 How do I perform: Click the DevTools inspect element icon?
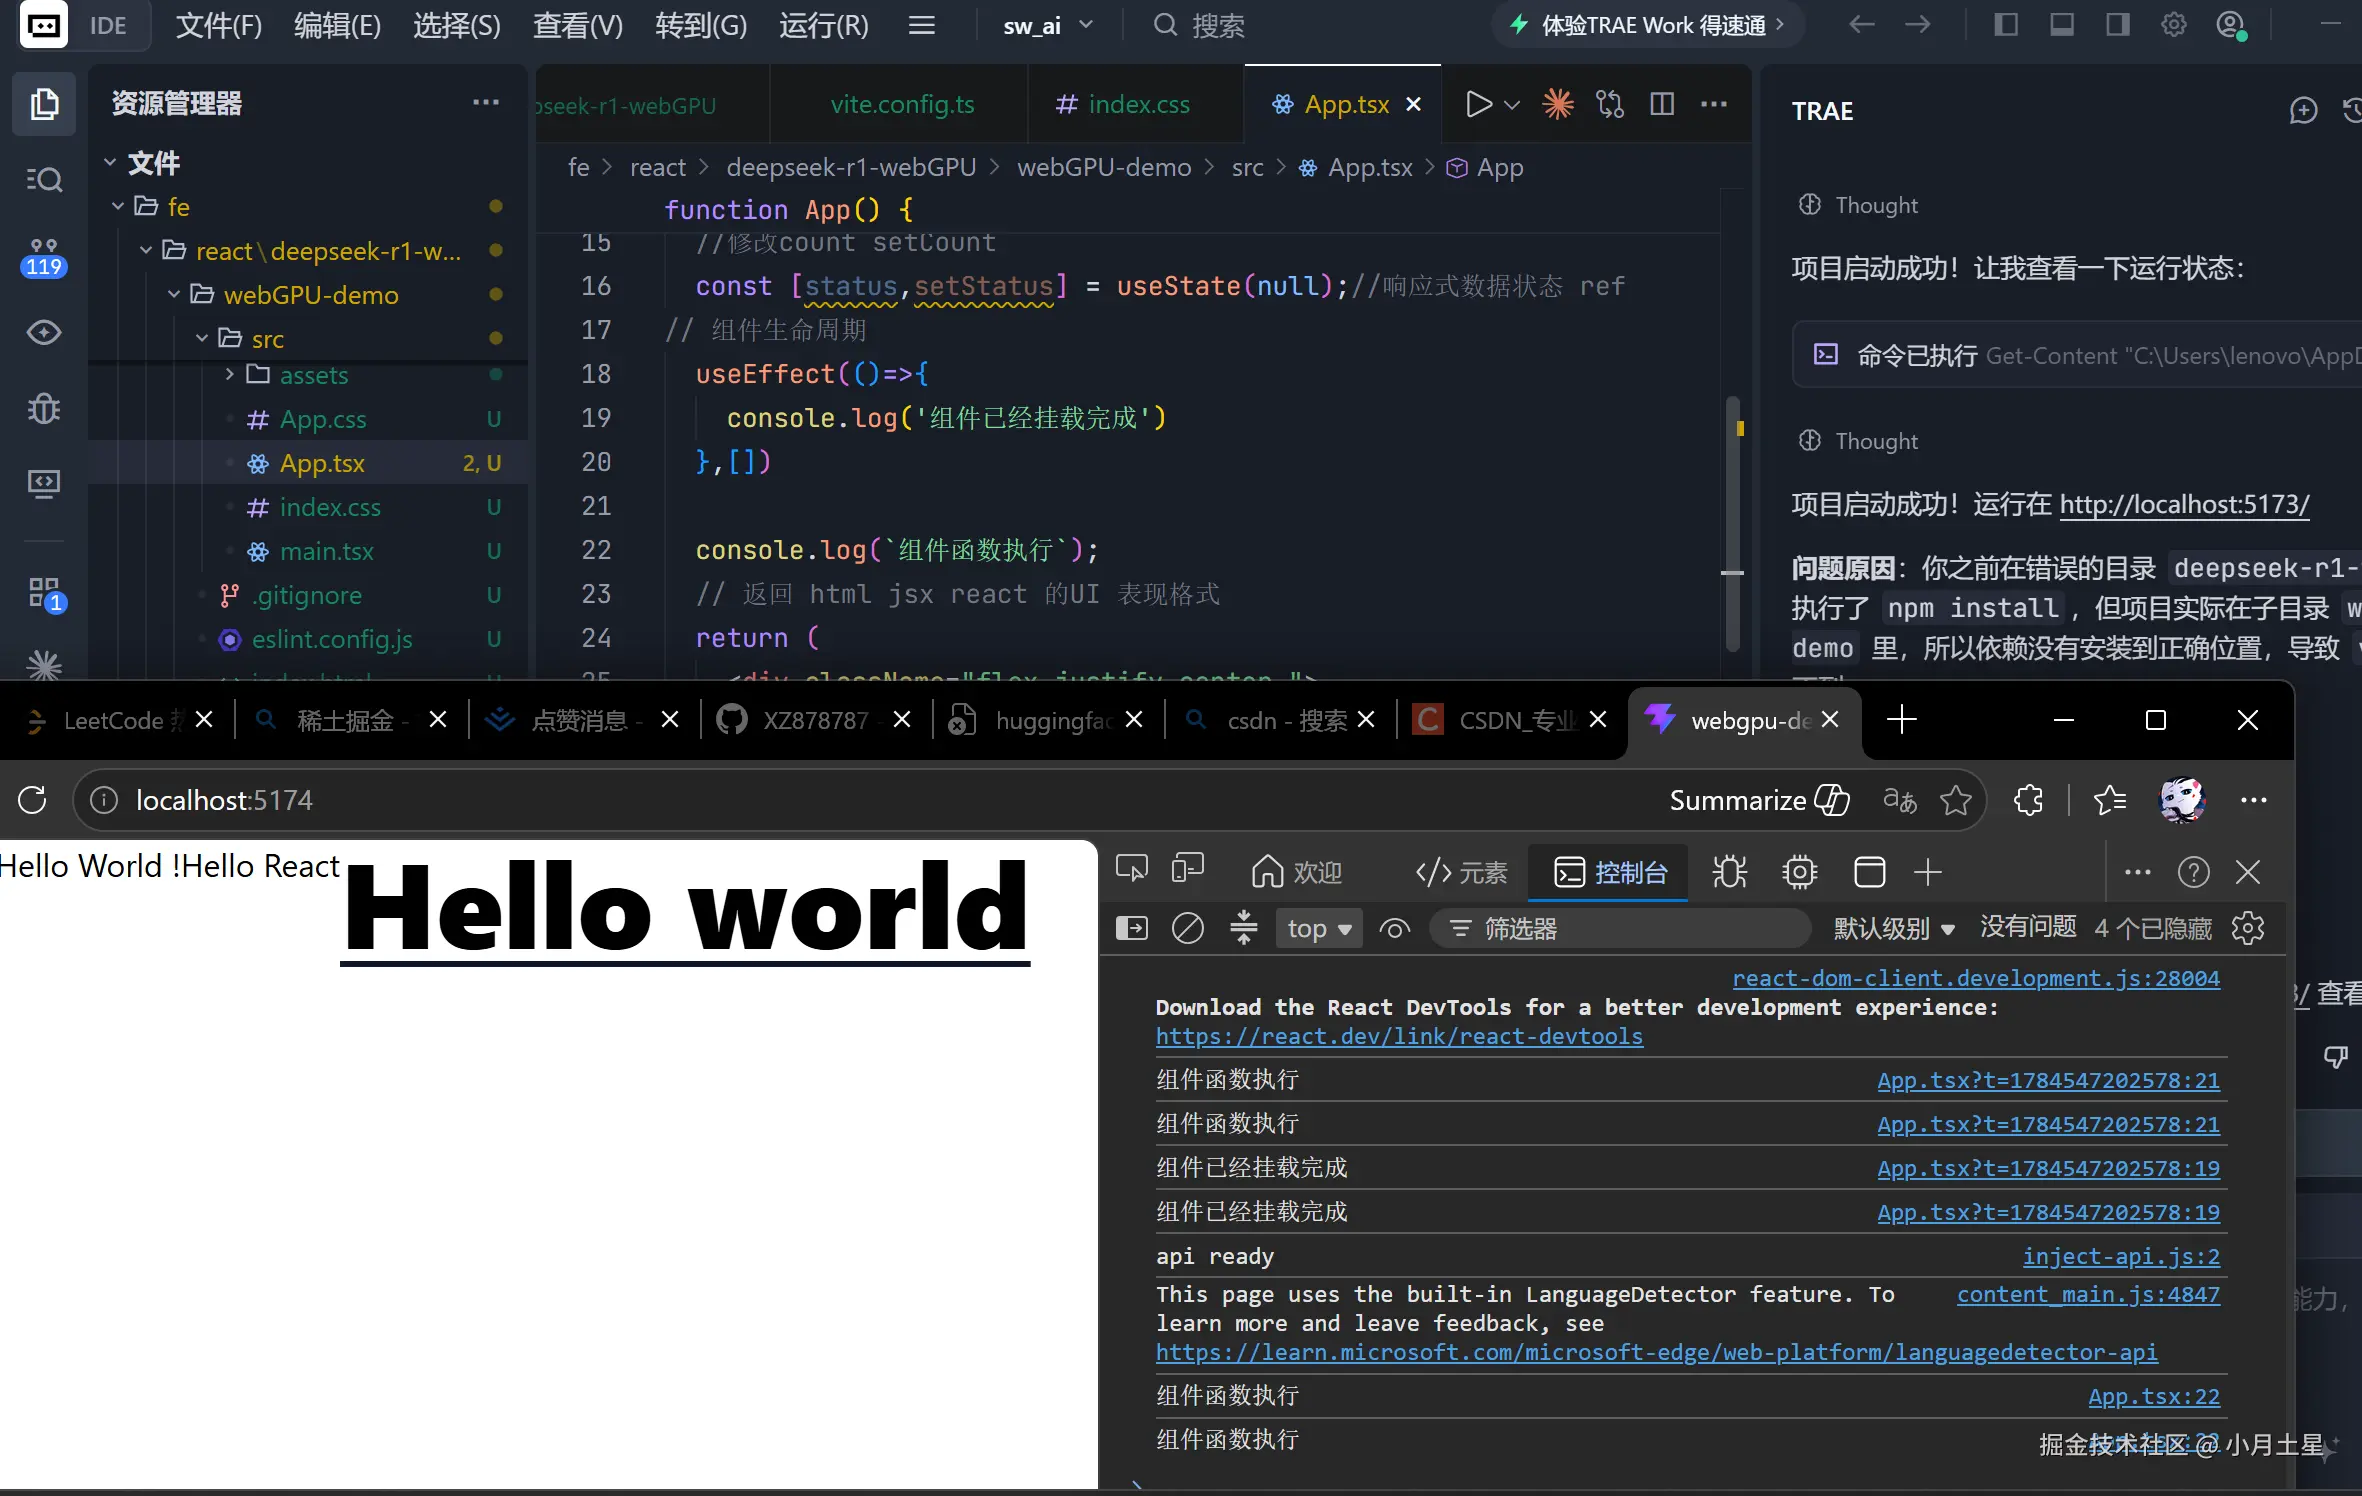coord(1132,870)
